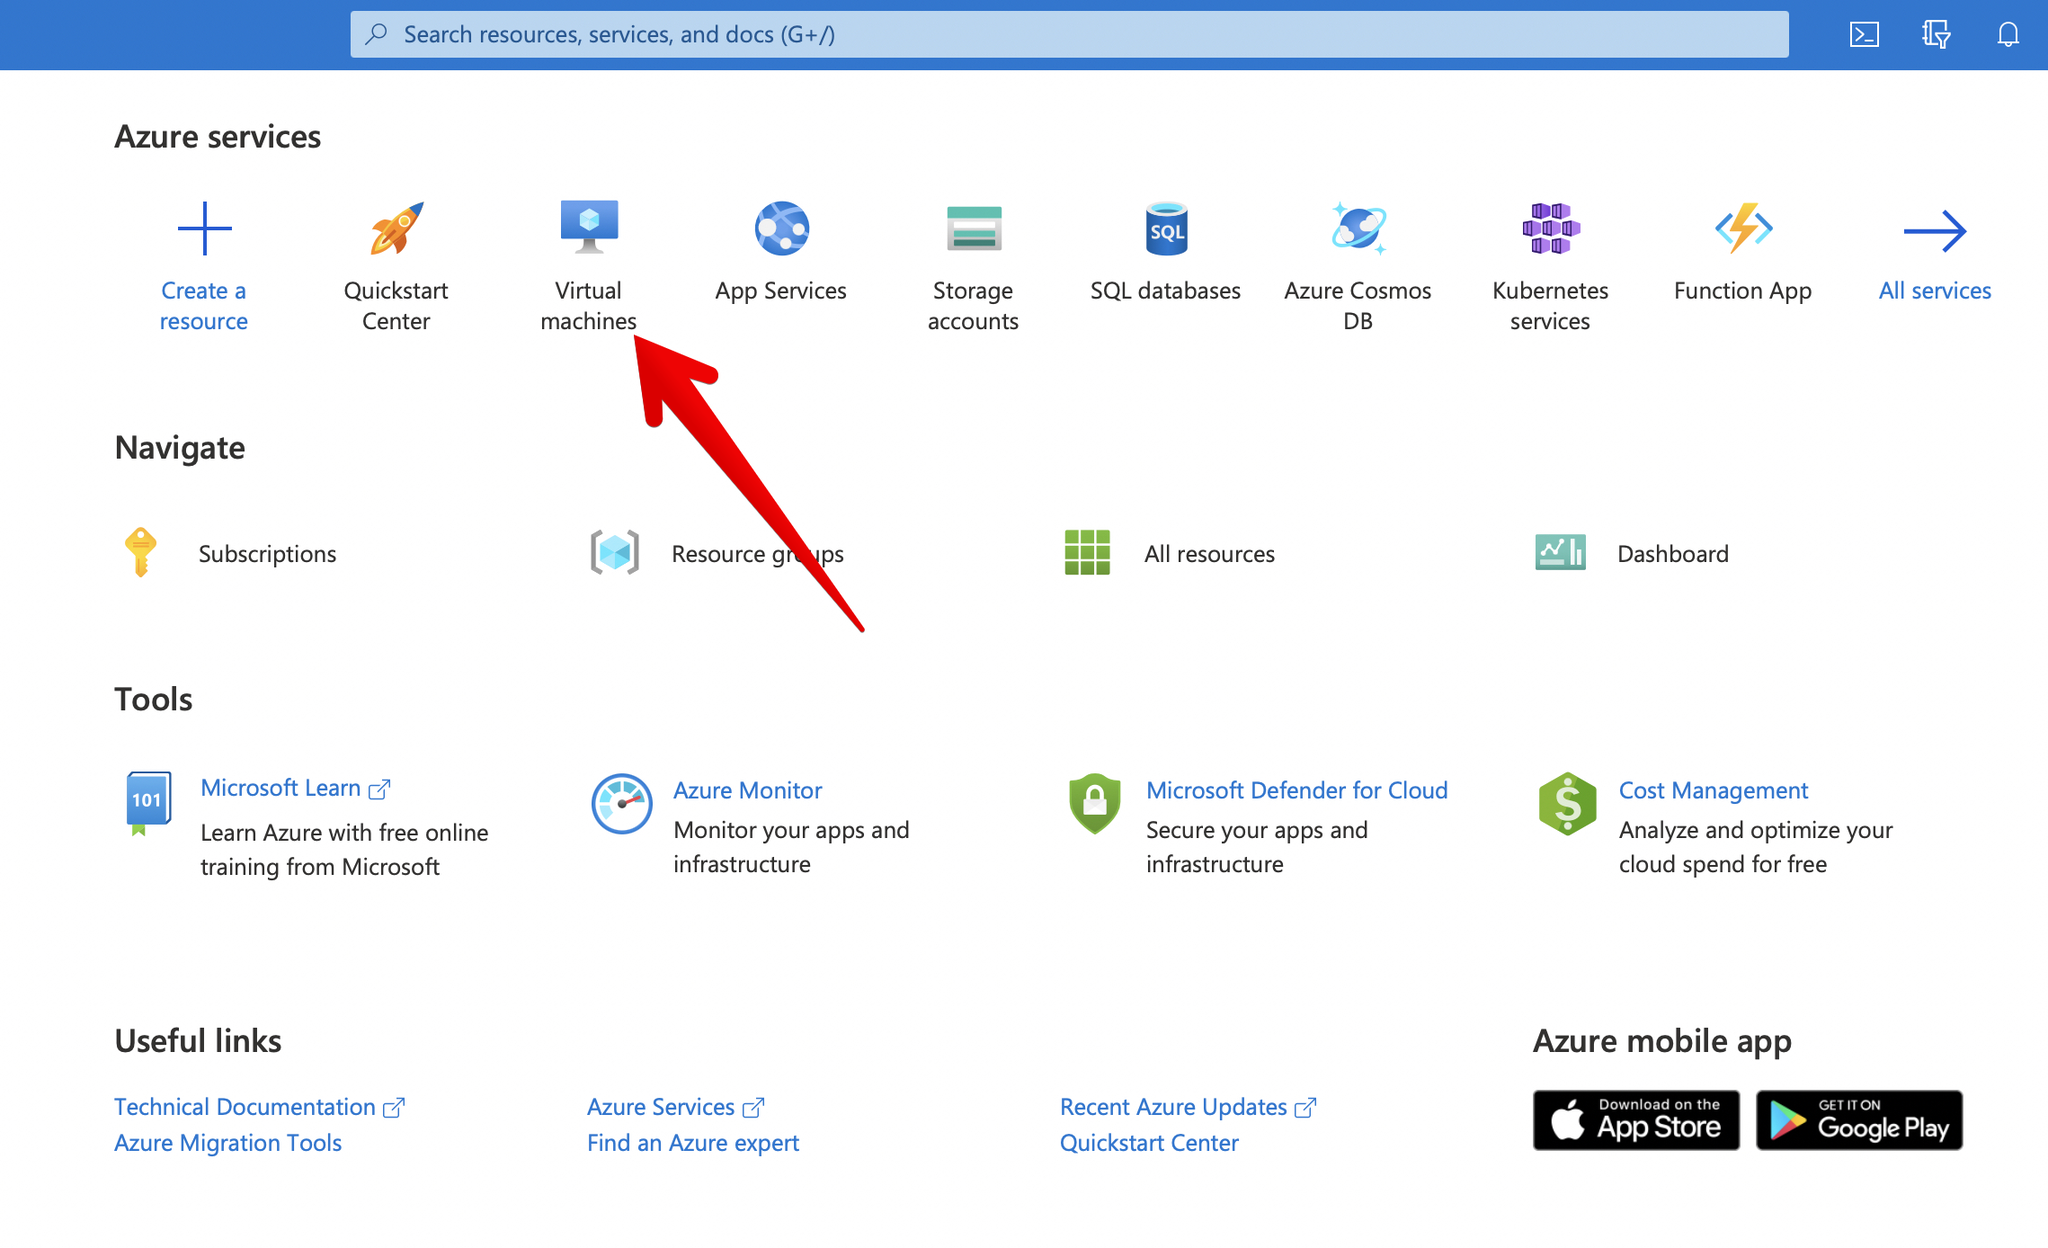Click the search magnifier icon
Image resolution: width=2048 pixels, height=1248 pixels.
tap(376, 34)
